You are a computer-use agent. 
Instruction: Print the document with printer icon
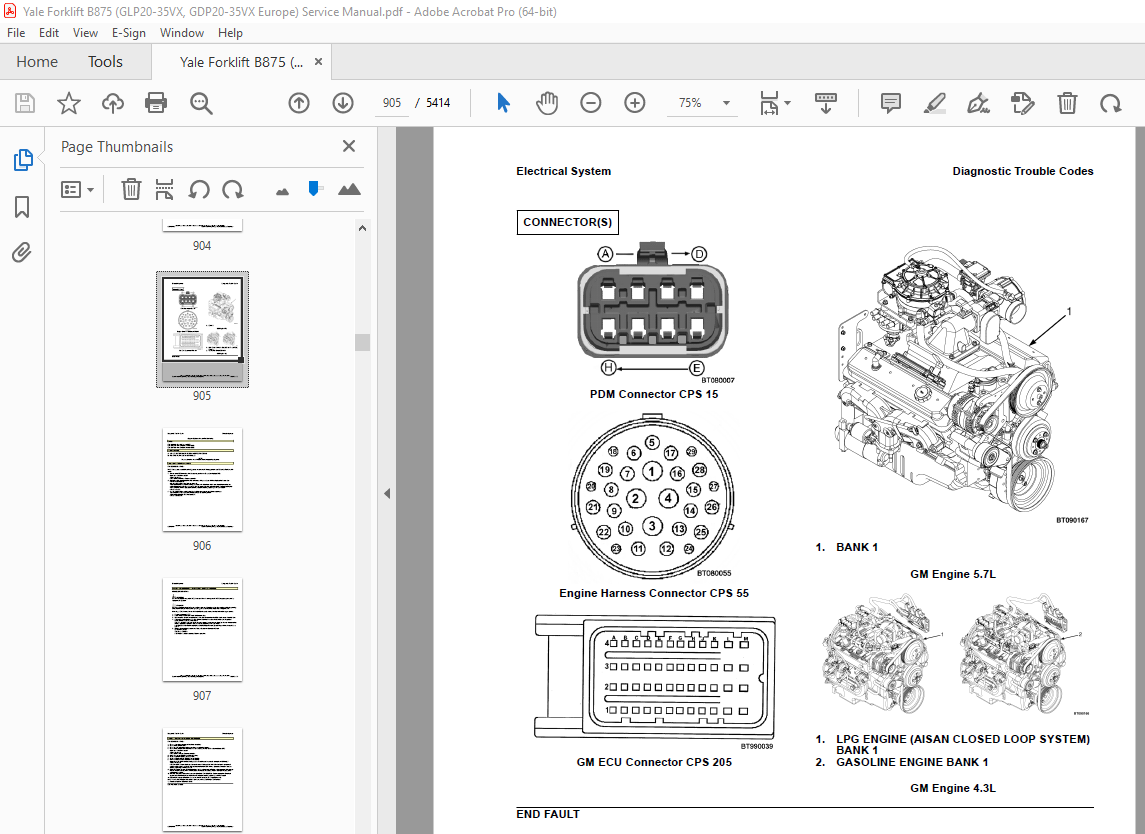click(x=156, y=103)
